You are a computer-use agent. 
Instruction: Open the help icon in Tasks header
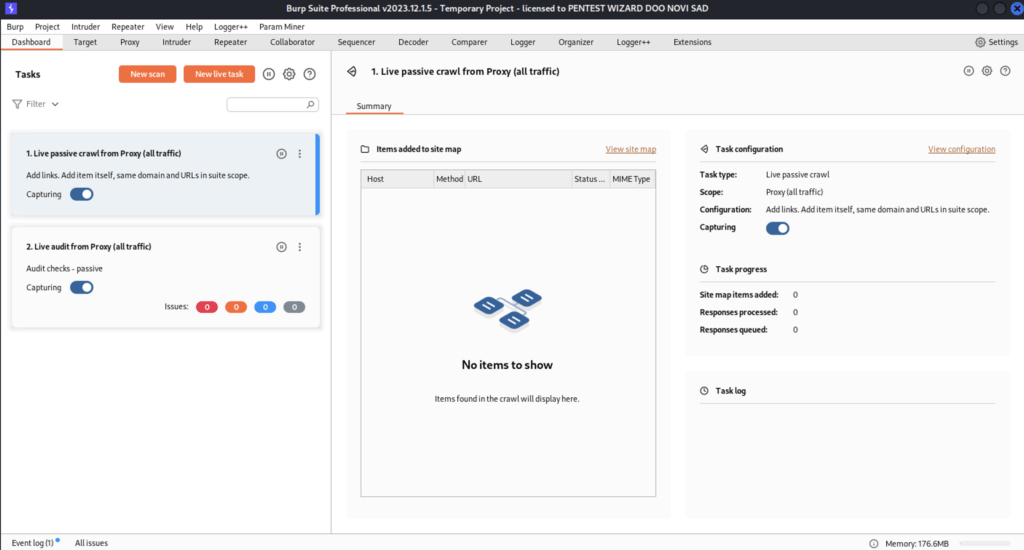pos(310,74)
